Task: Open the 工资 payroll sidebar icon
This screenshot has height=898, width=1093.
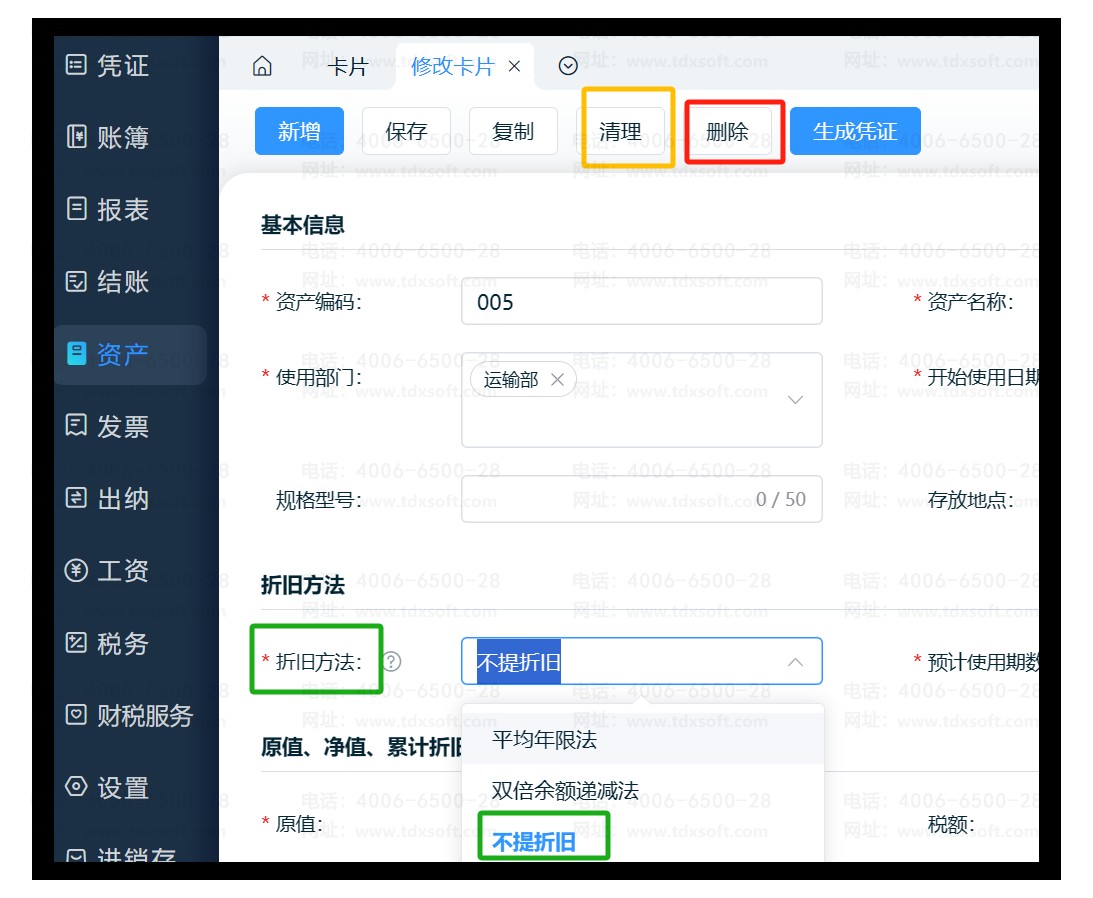Action: click(76, 571)
